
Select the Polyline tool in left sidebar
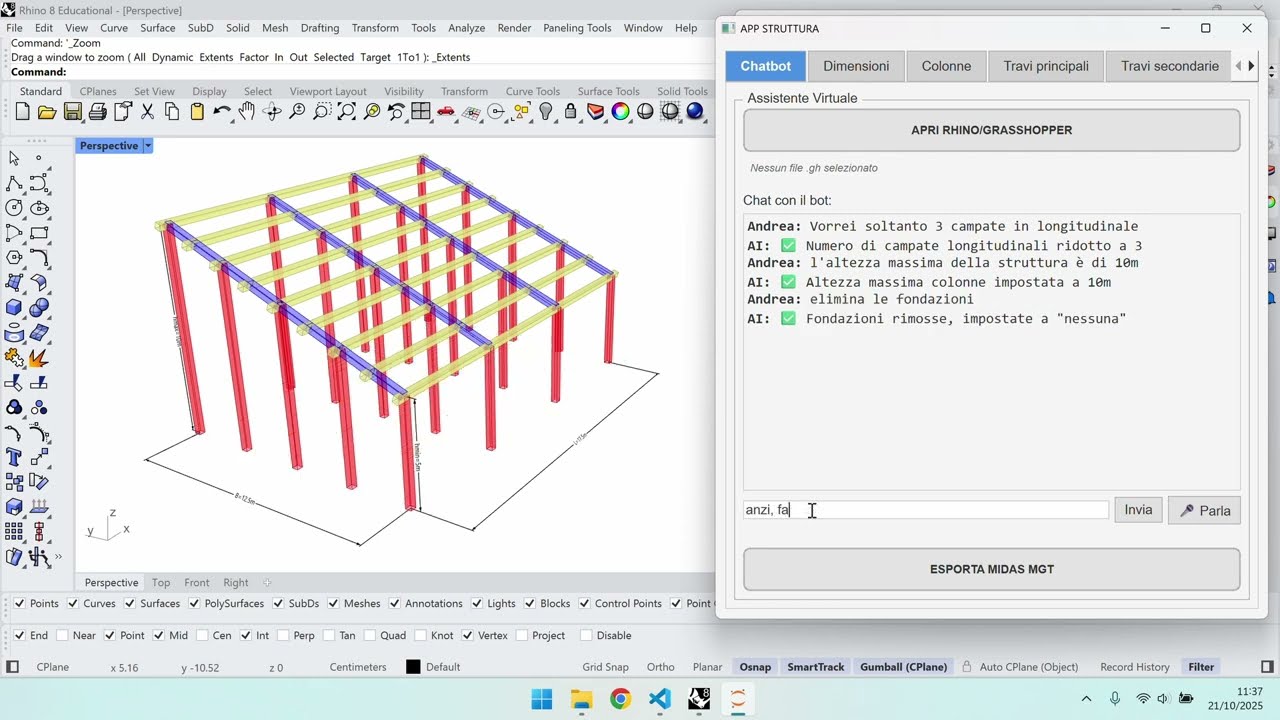pyautogui.click(x=14, y=183)
